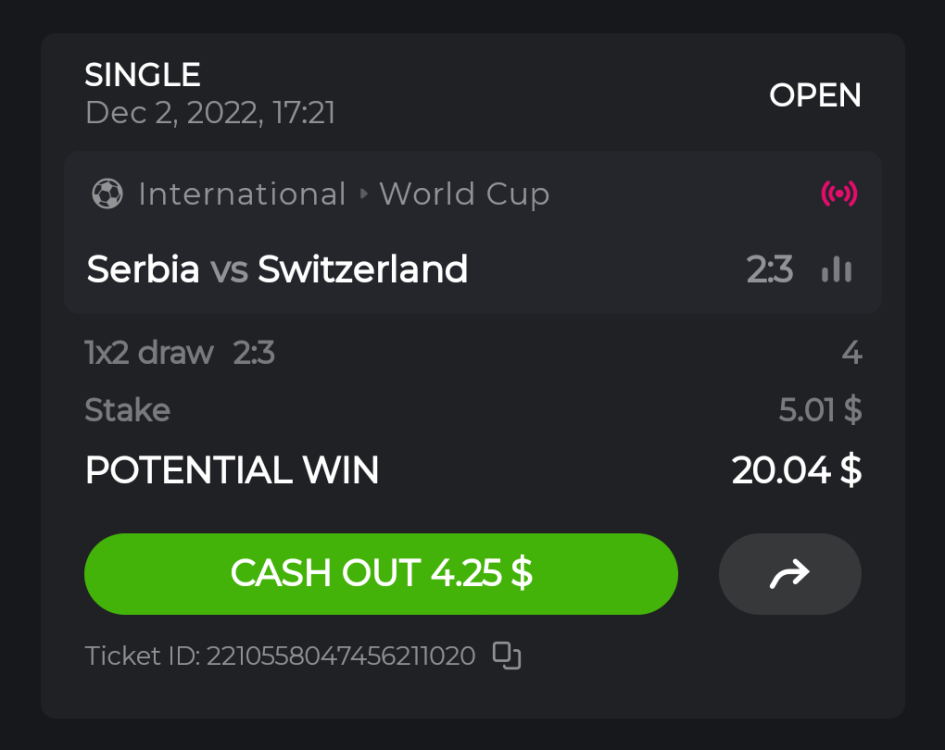Copy the Ticket ID with copy icon
Screen dimensions: 945x750
pyautogui.click(x=507, y=656)
